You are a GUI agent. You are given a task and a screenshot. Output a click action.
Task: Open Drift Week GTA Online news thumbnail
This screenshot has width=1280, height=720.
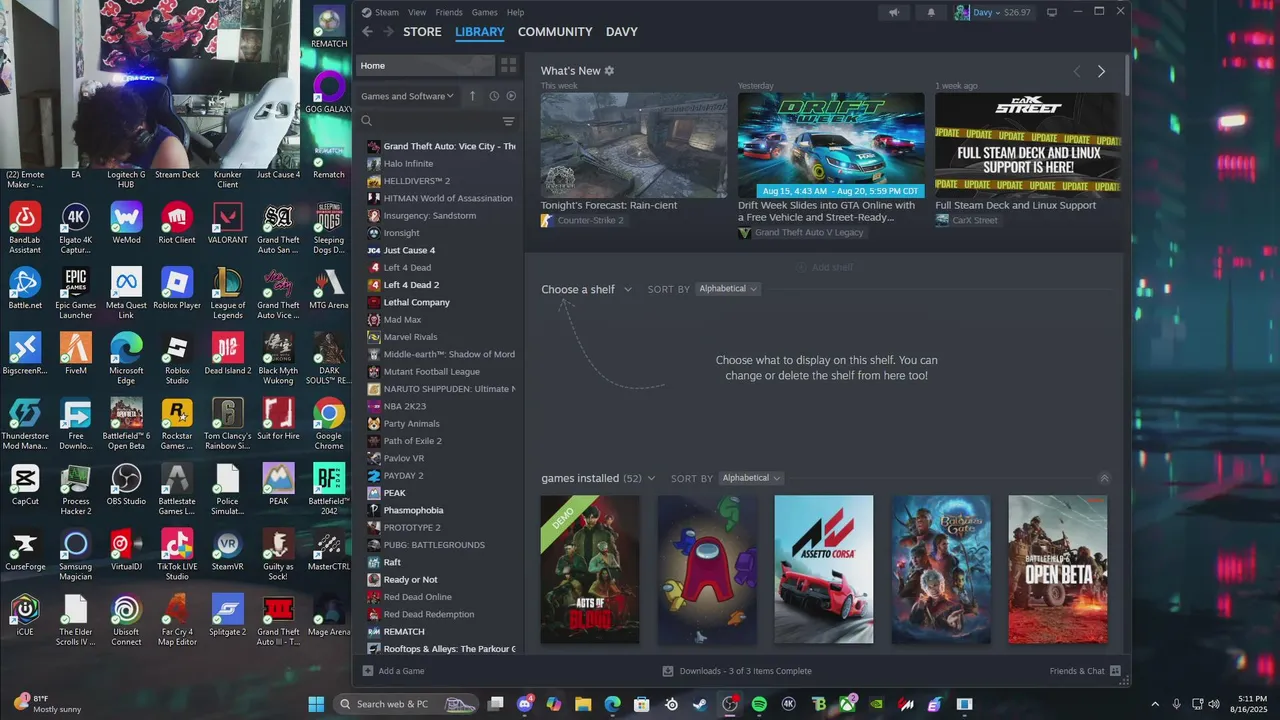pos(831,145)
